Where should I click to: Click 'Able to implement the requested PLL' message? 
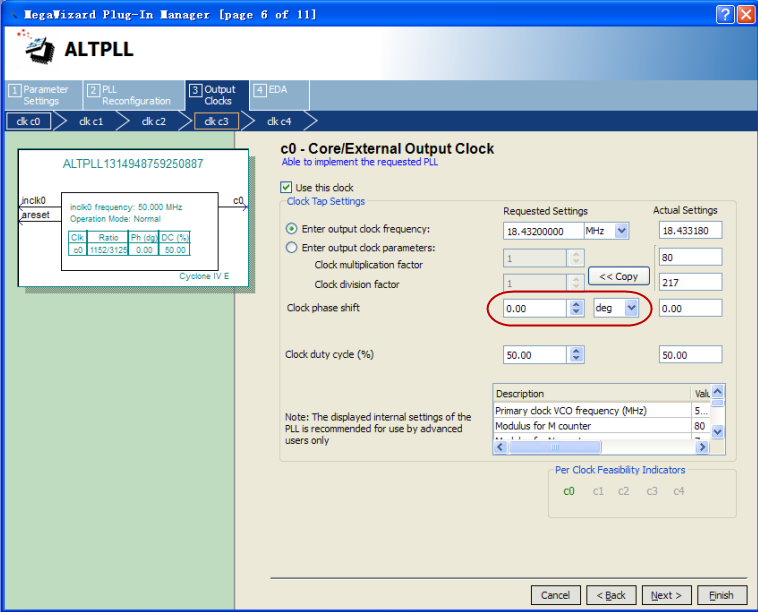click(x=360, y=162)
